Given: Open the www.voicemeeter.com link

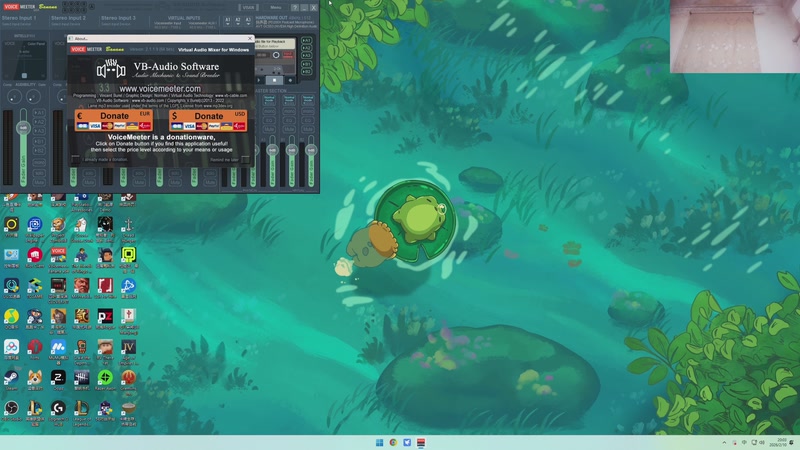Looking at the screenshot, I should [x=160, y=89].
